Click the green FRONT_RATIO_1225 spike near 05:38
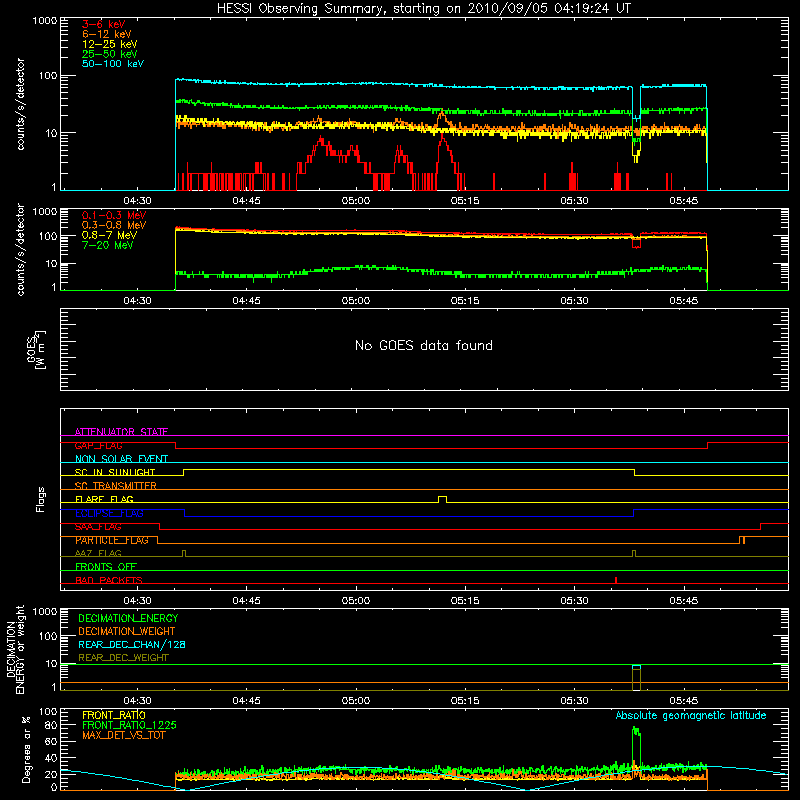Viewport: 800px width, 800px height. click(x=636, y=745)
